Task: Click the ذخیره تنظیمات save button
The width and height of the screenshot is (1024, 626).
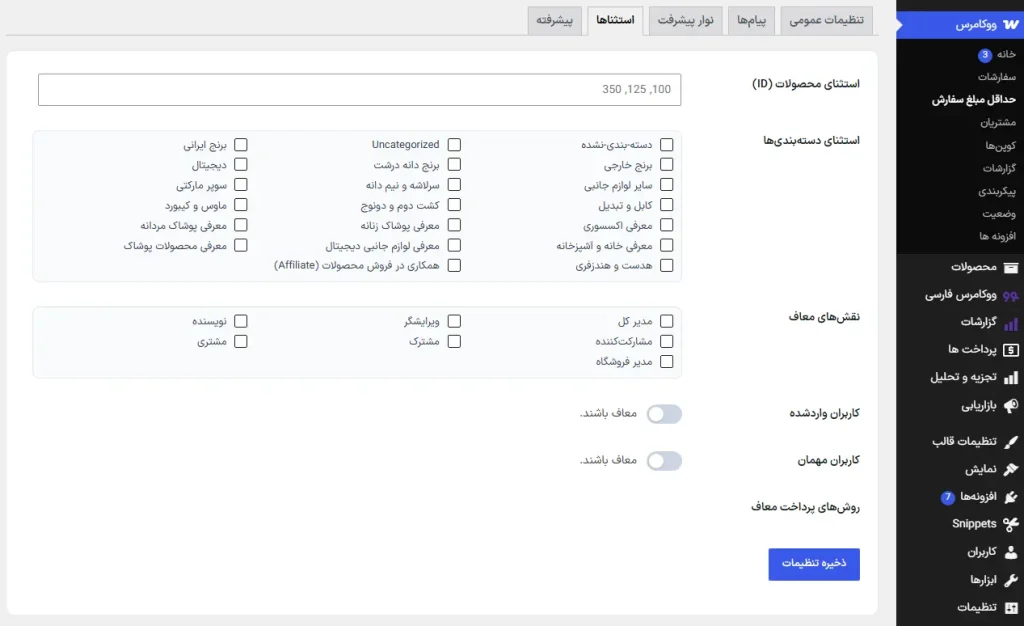Action: 814,564
